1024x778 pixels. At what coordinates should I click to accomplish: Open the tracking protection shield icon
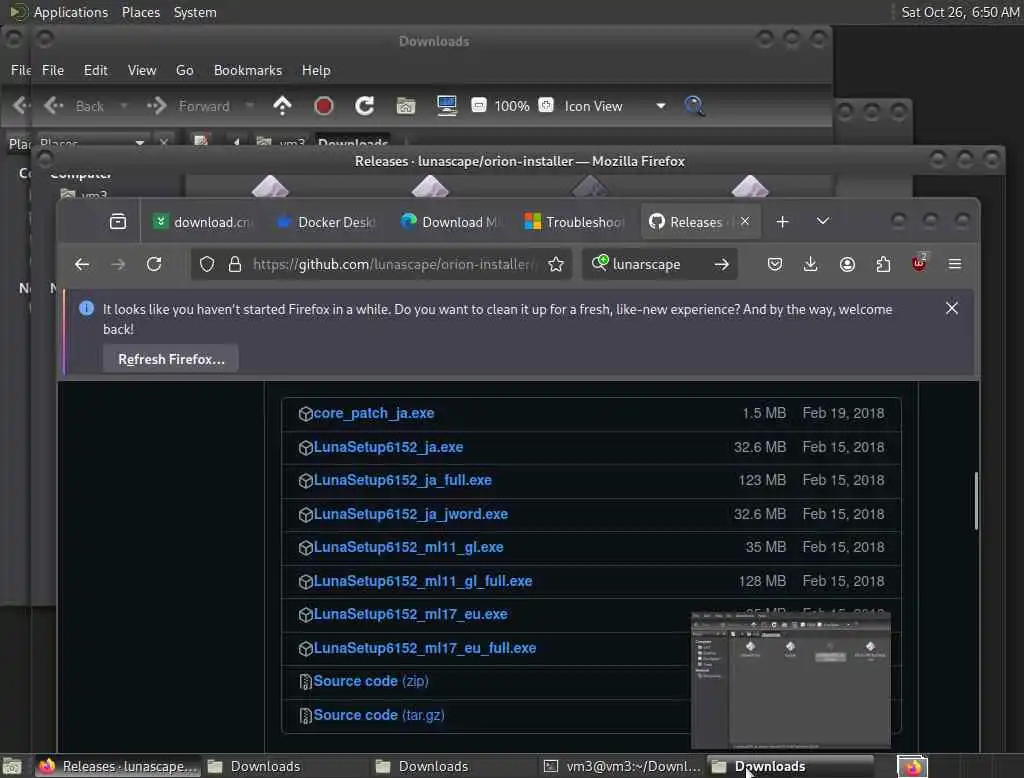206,264
